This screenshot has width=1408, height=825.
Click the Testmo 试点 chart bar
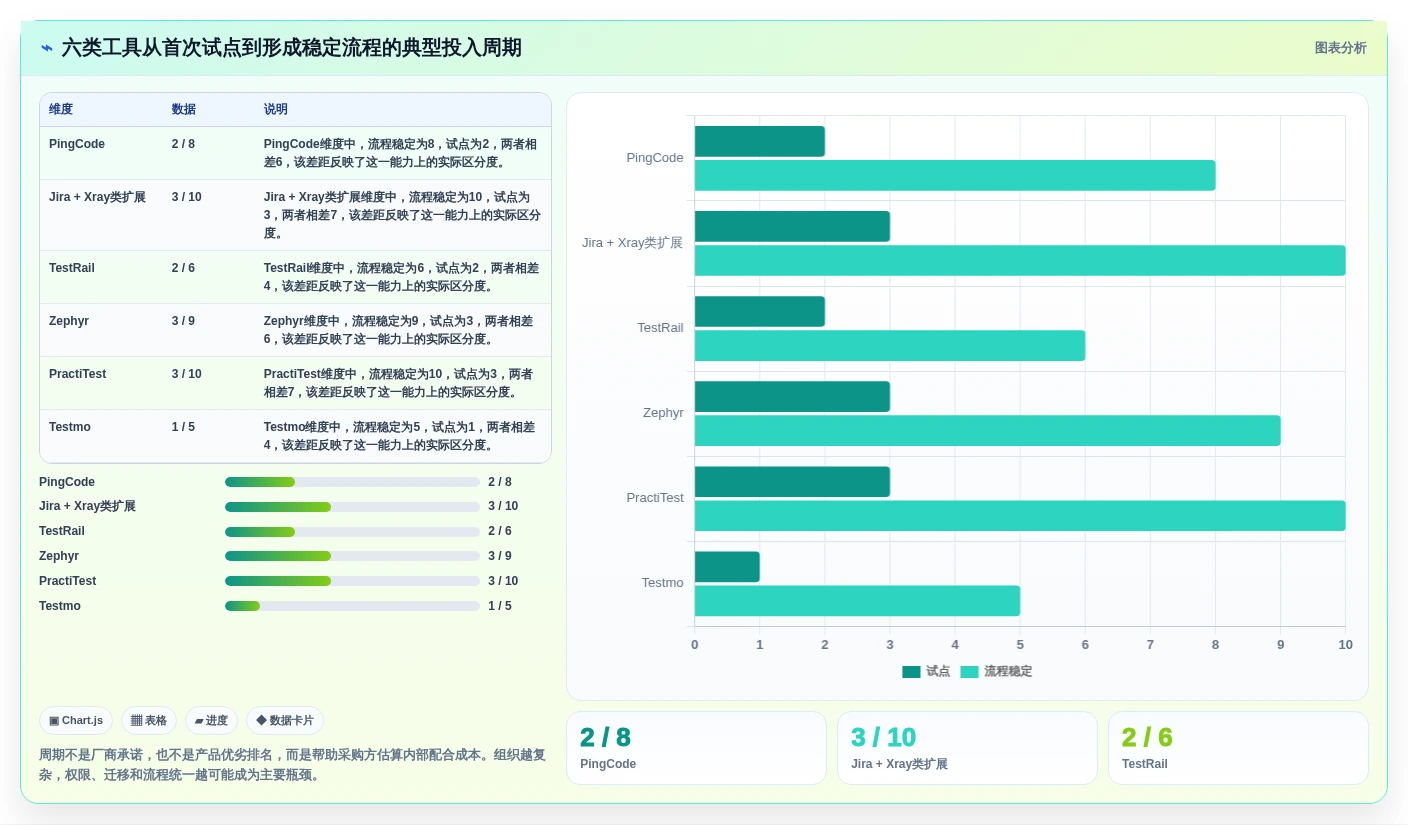(727, 566)
